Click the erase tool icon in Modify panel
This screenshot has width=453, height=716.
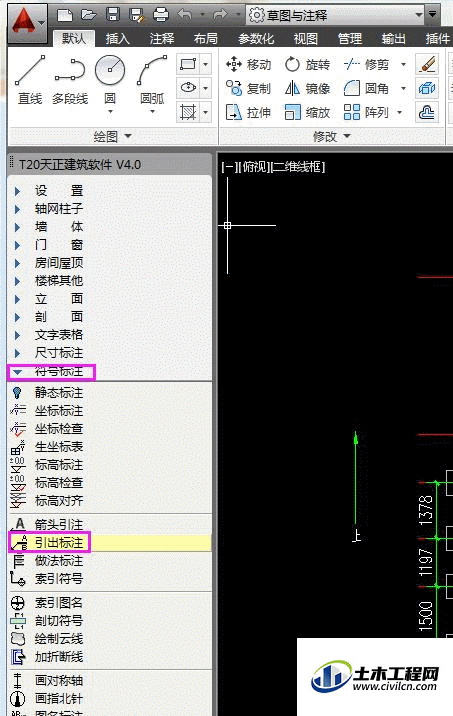tap(427, 64)
